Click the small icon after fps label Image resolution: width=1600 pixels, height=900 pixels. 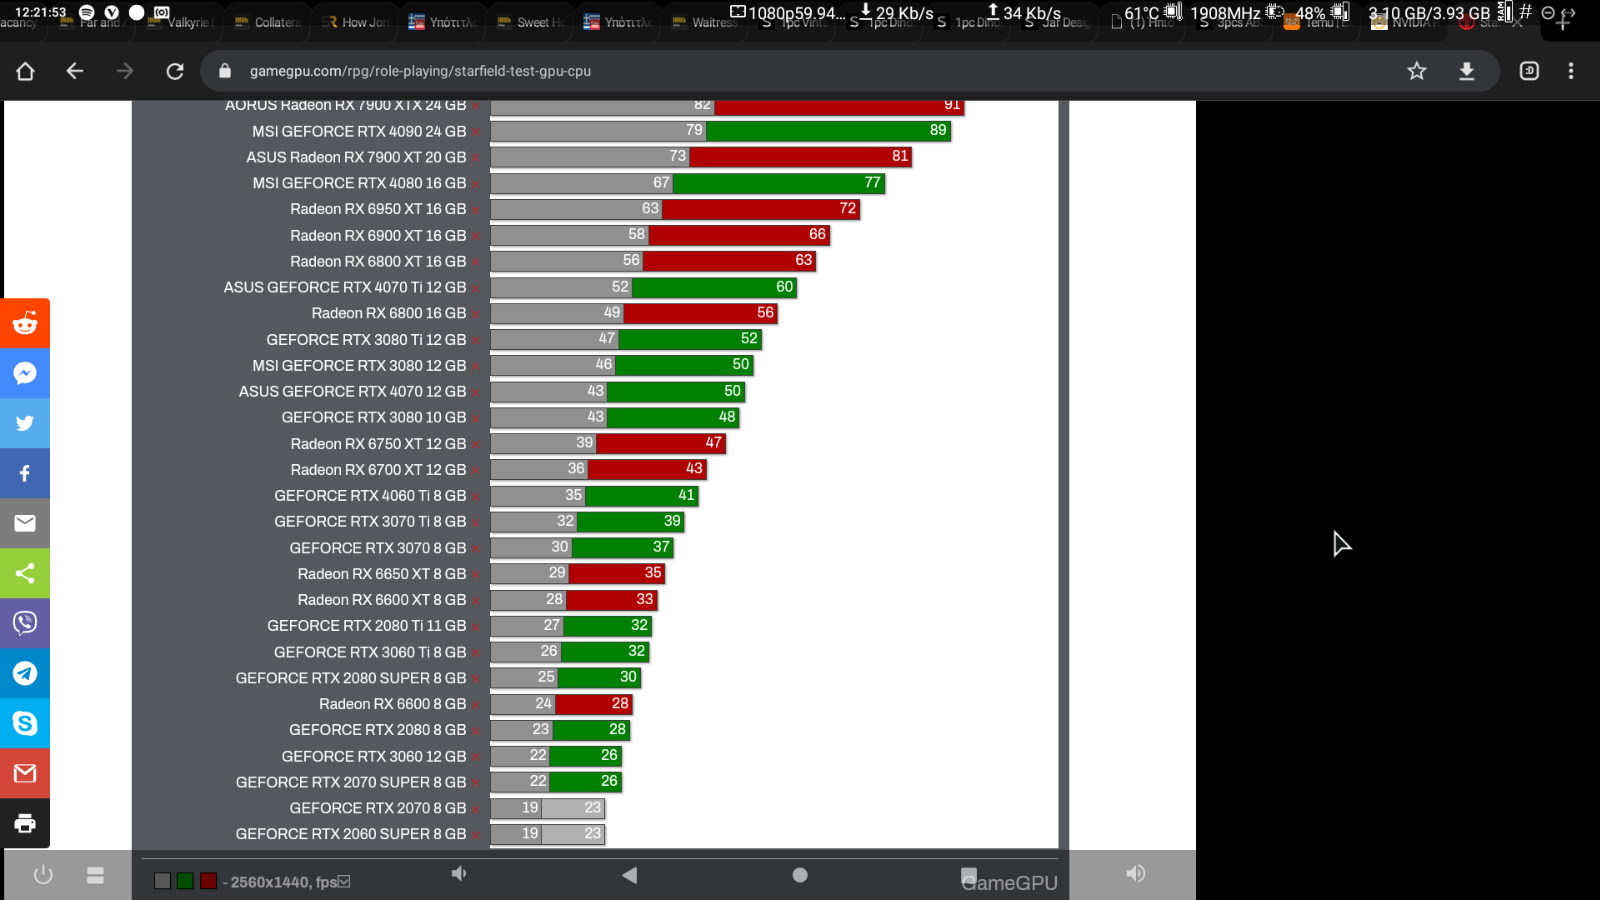(x=344, y=881)
